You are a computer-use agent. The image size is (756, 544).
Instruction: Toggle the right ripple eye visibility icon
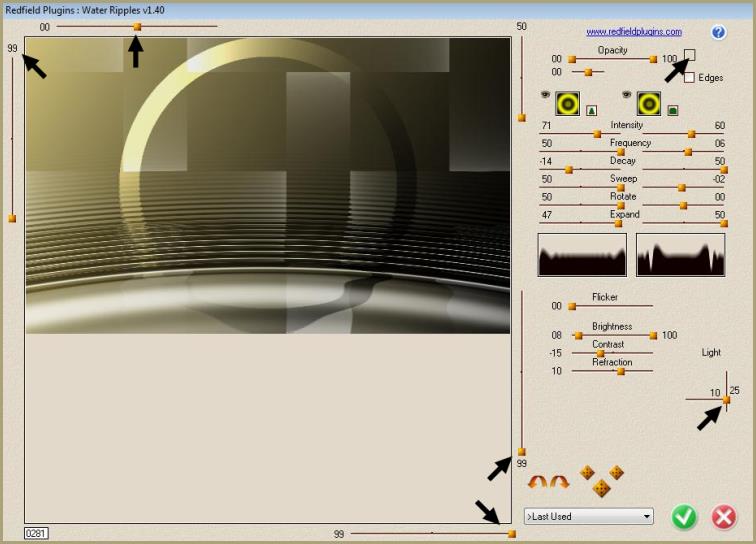point(627,95)
